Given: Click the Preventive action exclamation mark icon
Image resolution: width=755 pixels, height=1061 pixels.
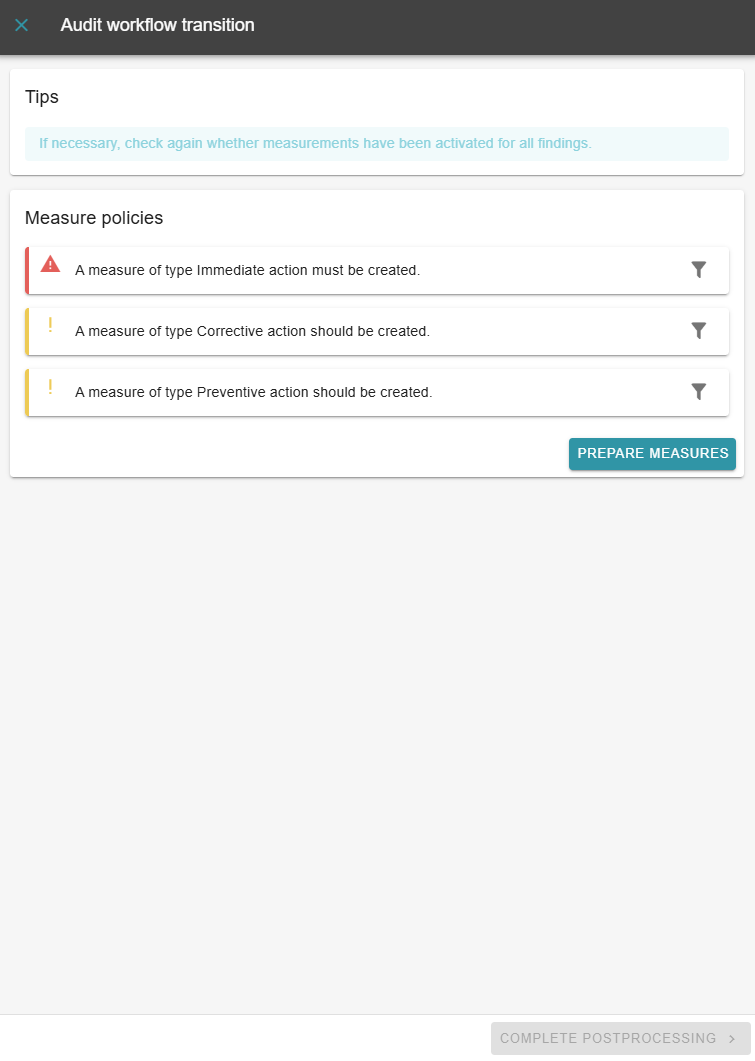Looking at the screenshot, I should pos(50,387).
